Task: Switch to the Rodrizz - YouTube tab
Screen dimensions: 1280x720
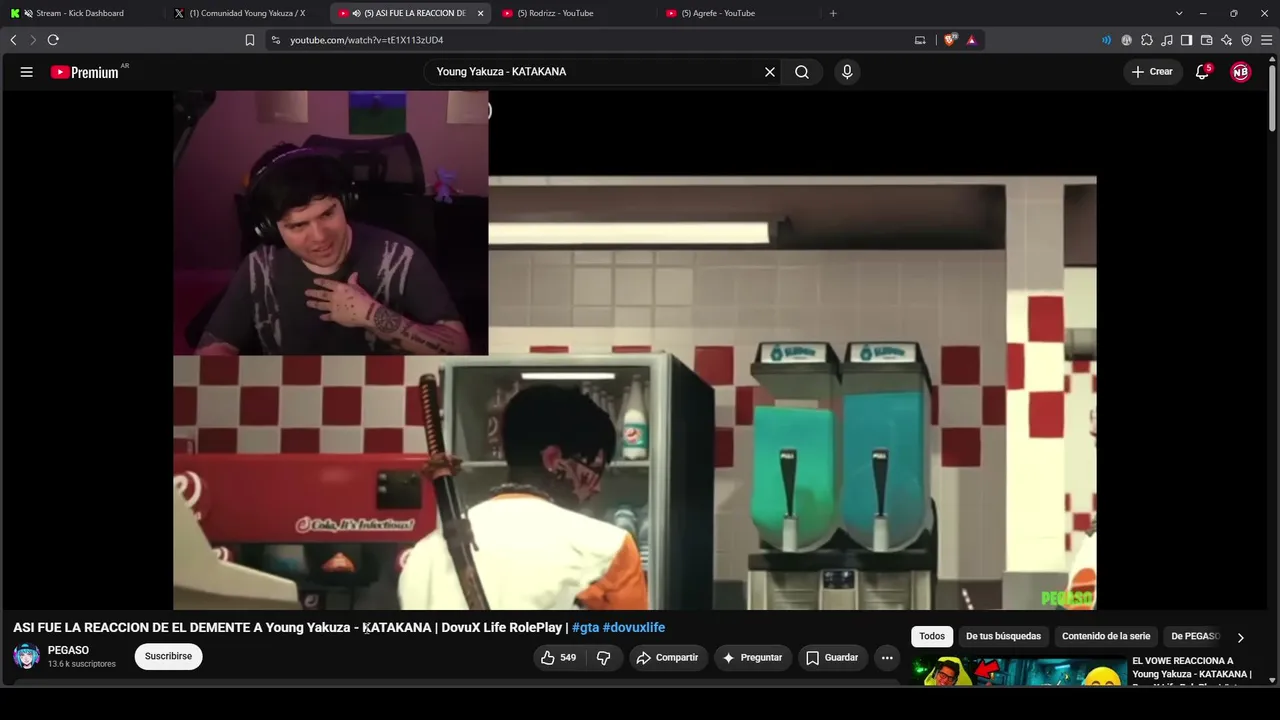Action: [575, 13]
